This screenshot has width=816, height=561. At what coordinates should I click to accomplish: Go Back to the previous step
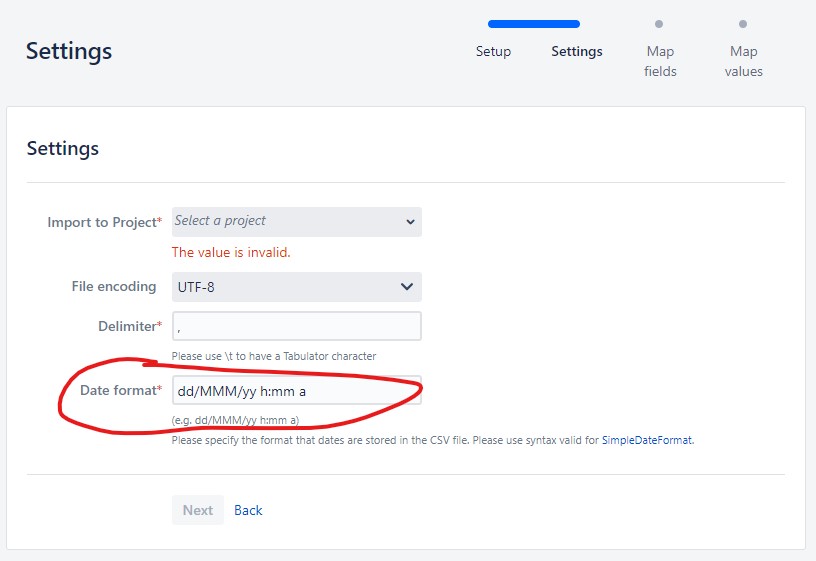click(x=248, y=511)
